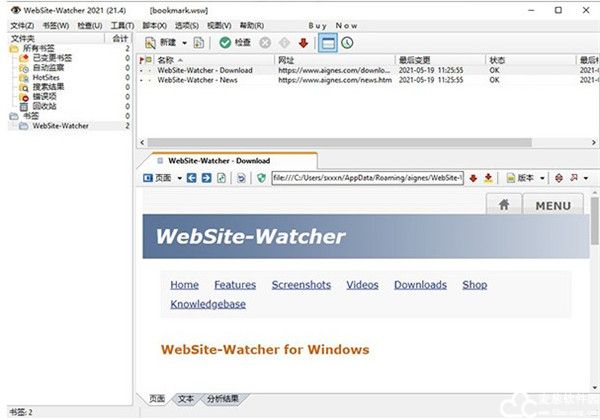Click the green shield security icon
The image size is (600, 420).
coord(261,178)
